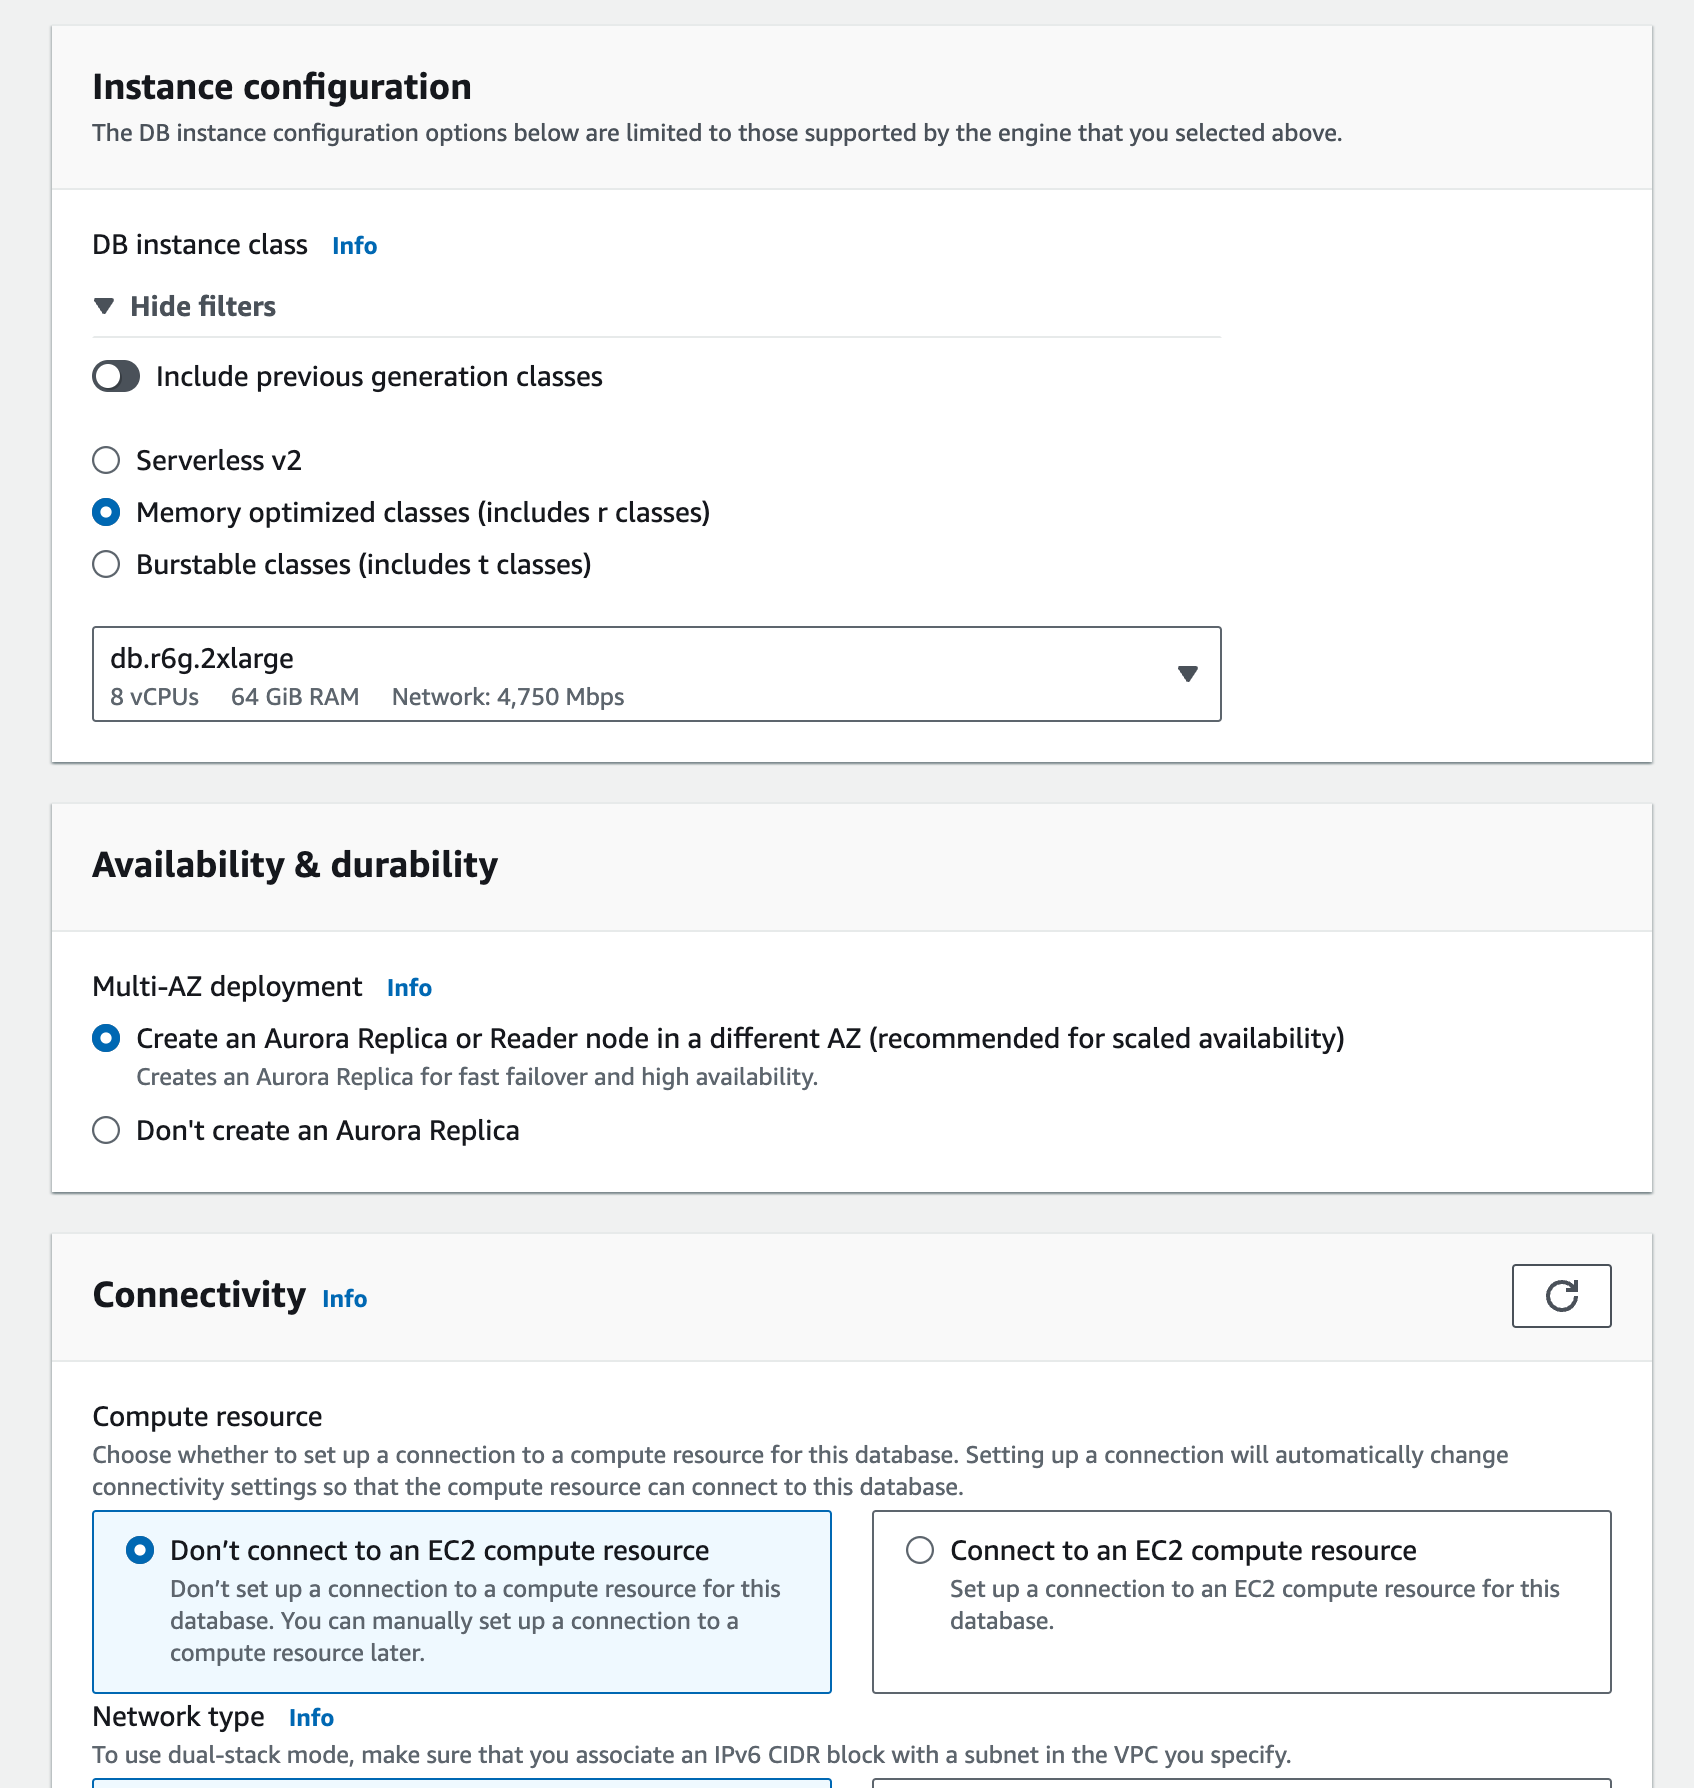
Task: Select Create an Aurora Replica option
Action: 106,1038
